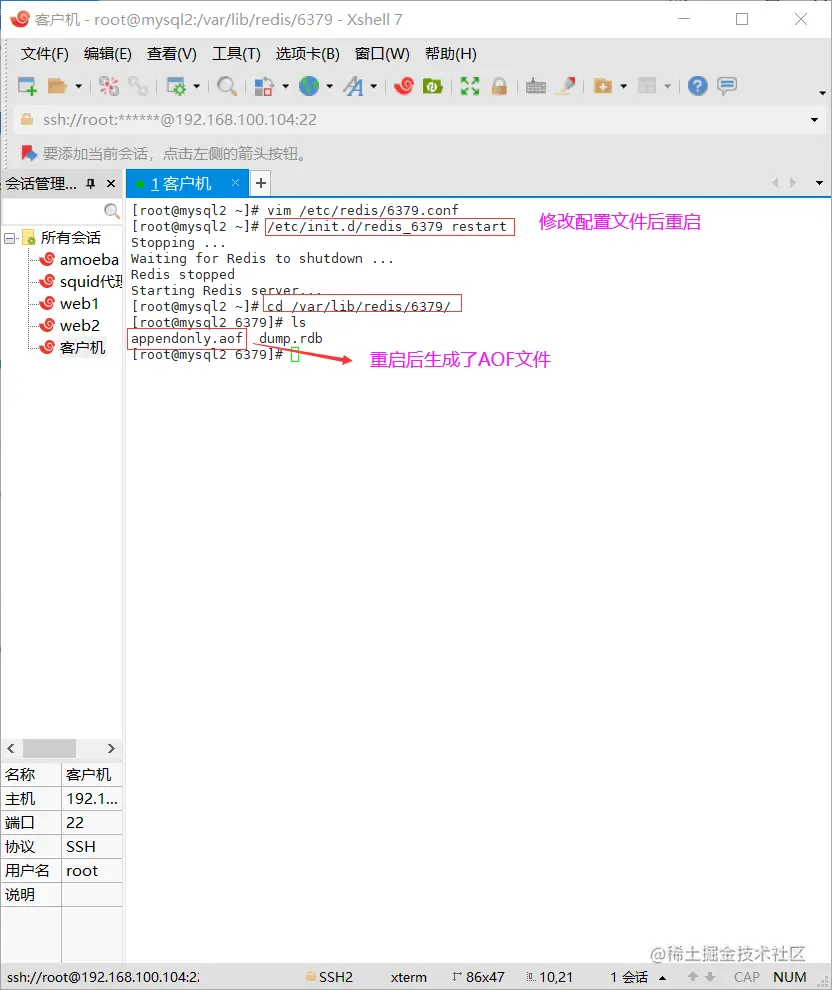Click the Reconnect chain icon
This screenshot has height=990, width=832.
click(138, 86)
